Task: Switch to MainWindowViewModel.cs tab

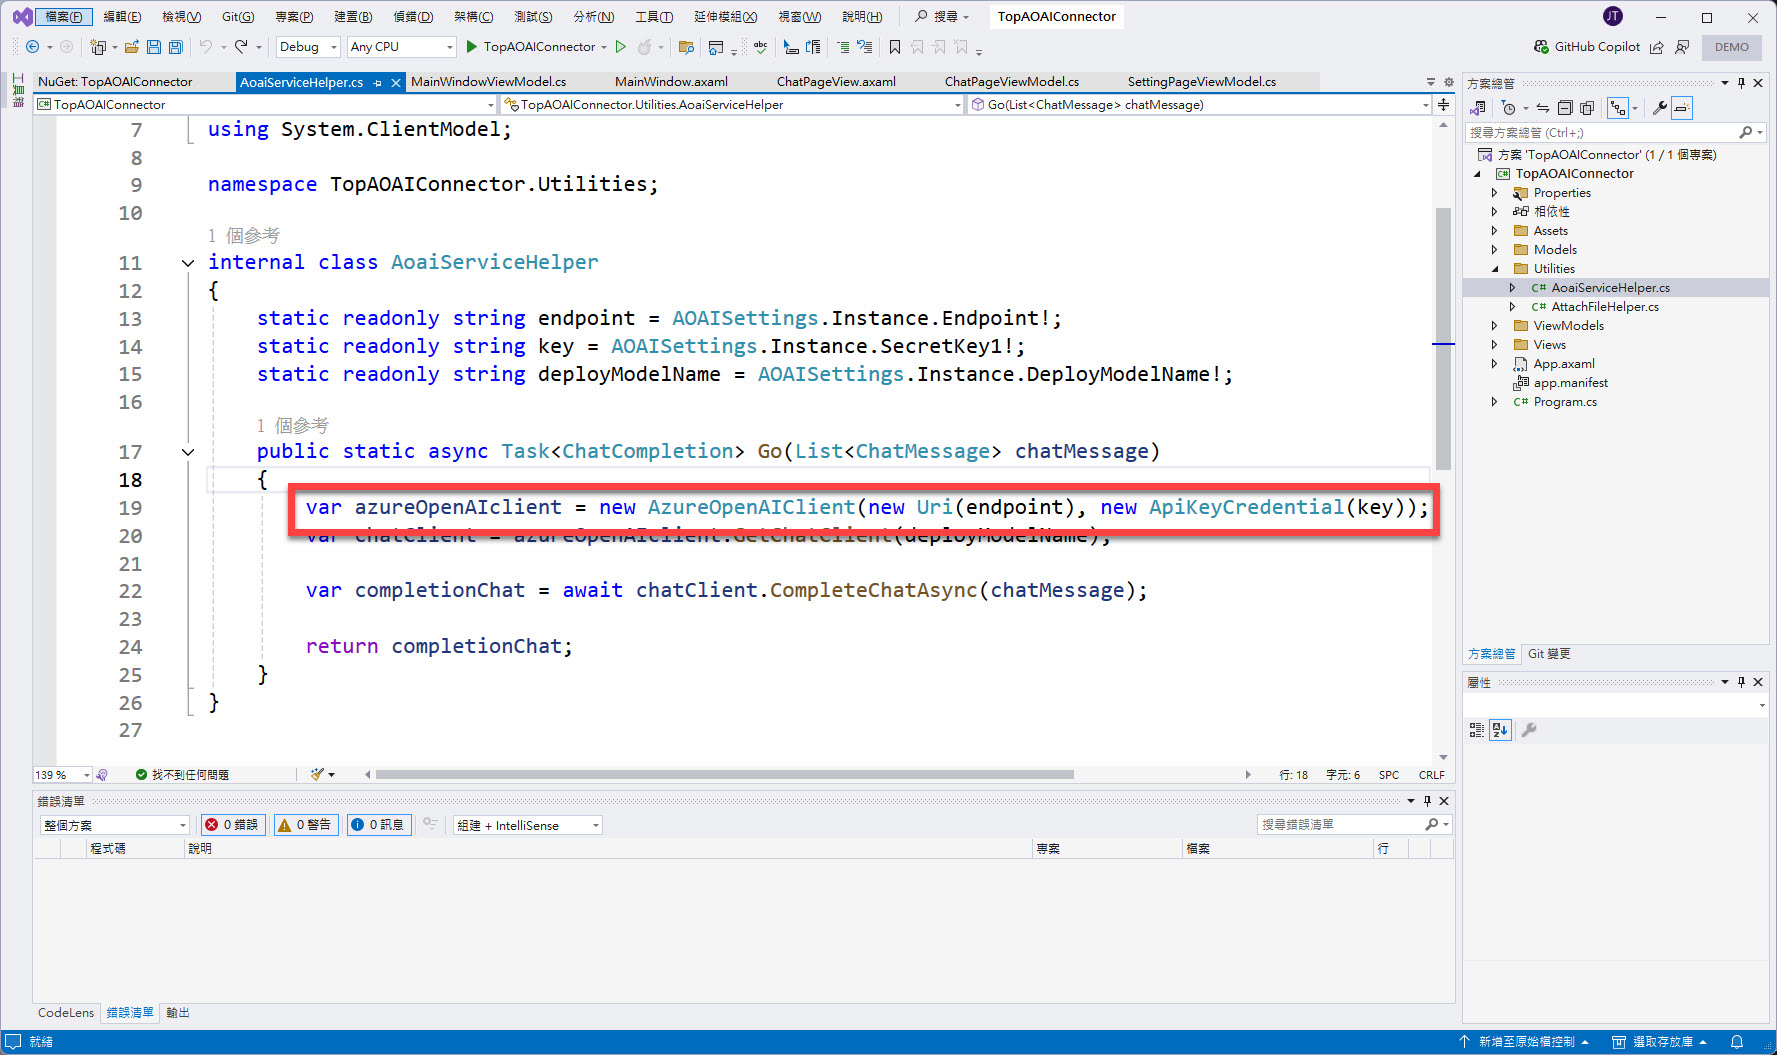Action: 488,82
